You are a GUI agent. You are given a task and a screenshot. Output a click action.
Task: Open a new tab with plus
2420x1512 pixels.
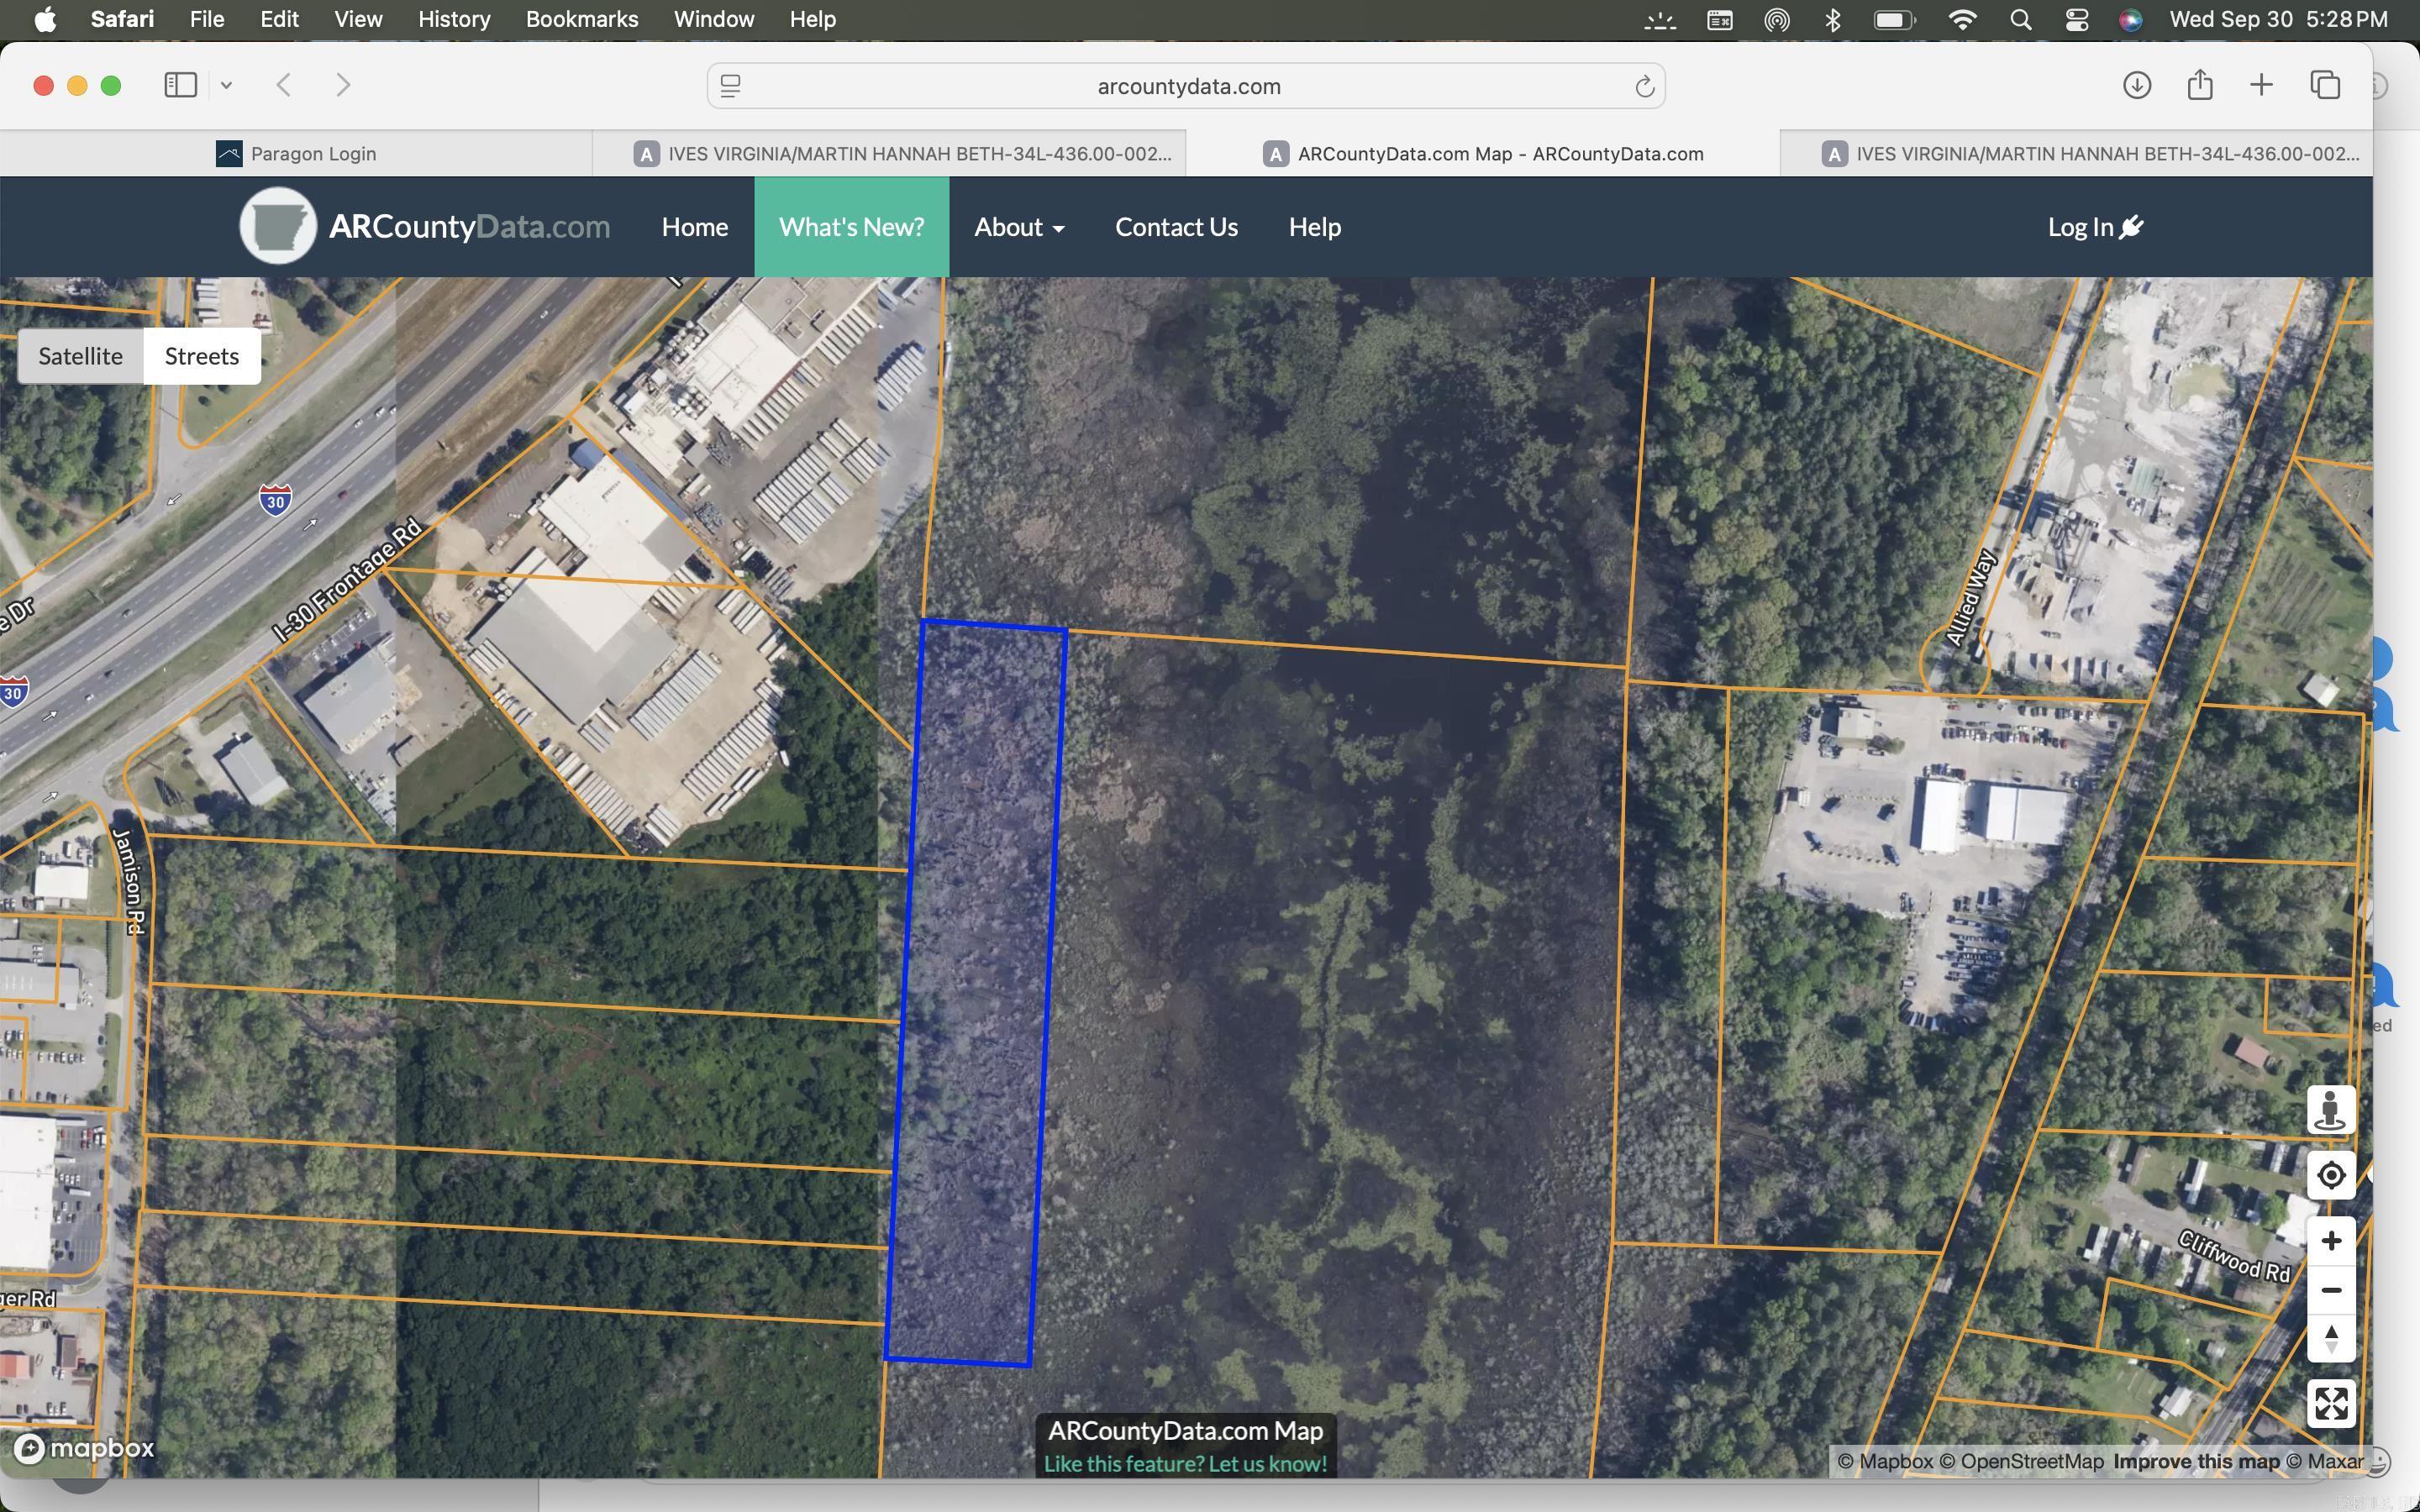click(2261, 85)
